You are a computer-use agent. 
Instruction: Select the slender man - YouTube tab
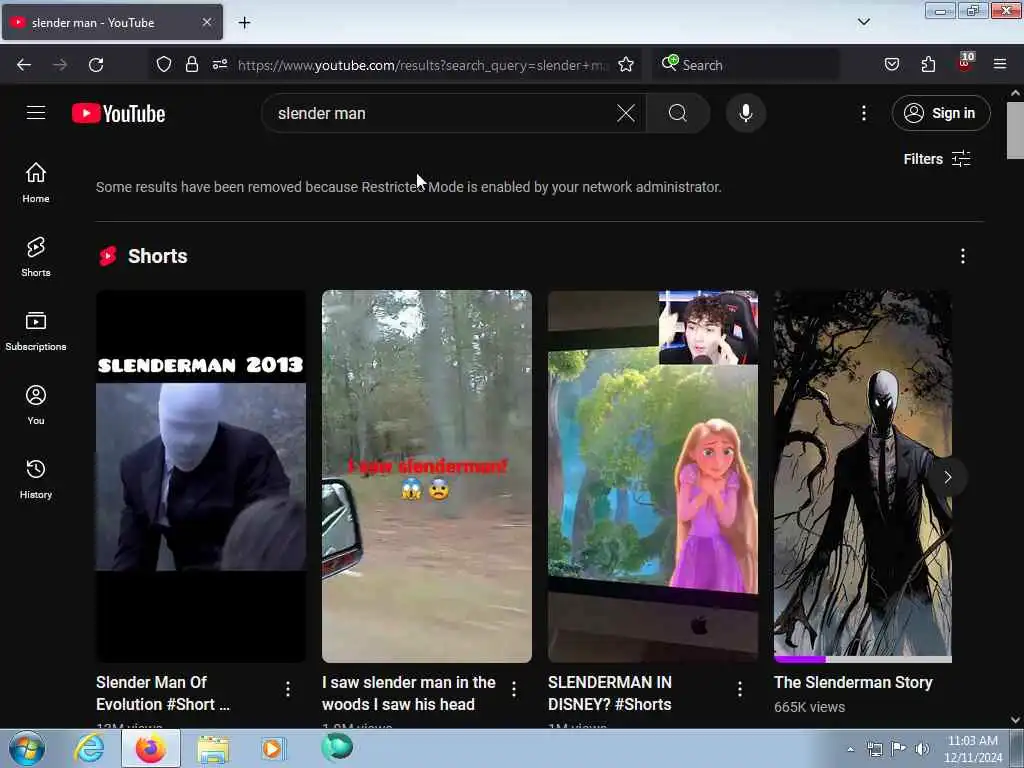pos(112,22)
